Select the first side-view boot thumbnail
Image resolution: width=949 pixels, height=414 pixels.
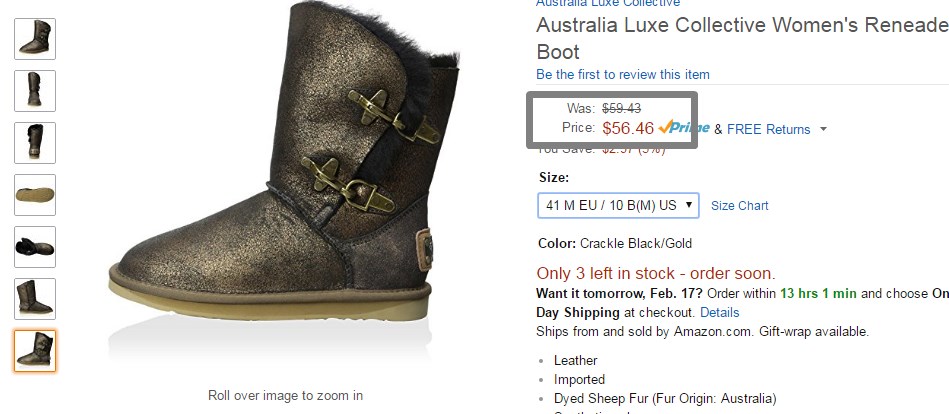coord(35,39)
